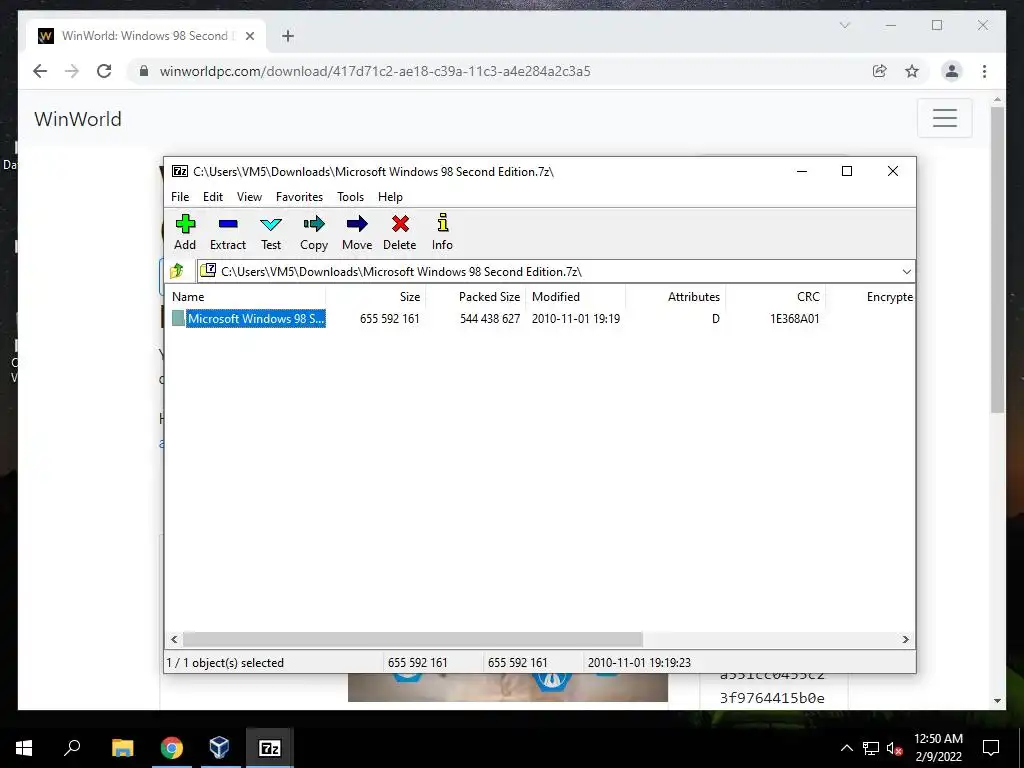Click the muted volume tray icon

point(895,748)
